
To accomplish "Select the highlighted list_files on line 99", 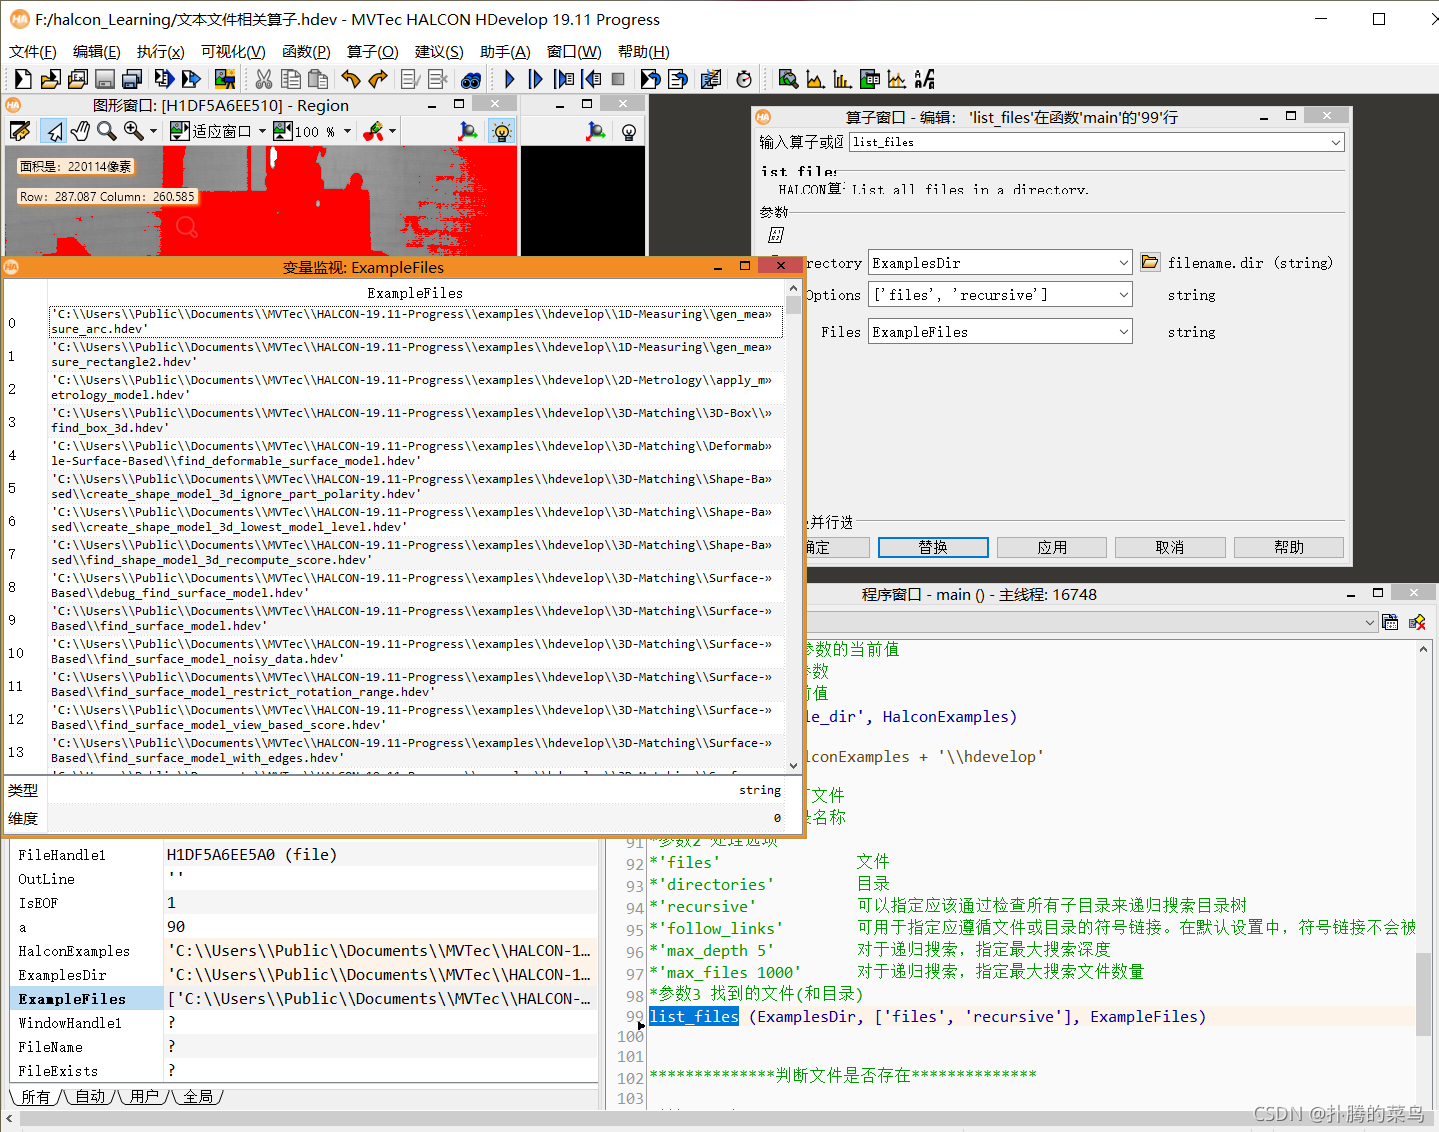I will [694, 1016].
